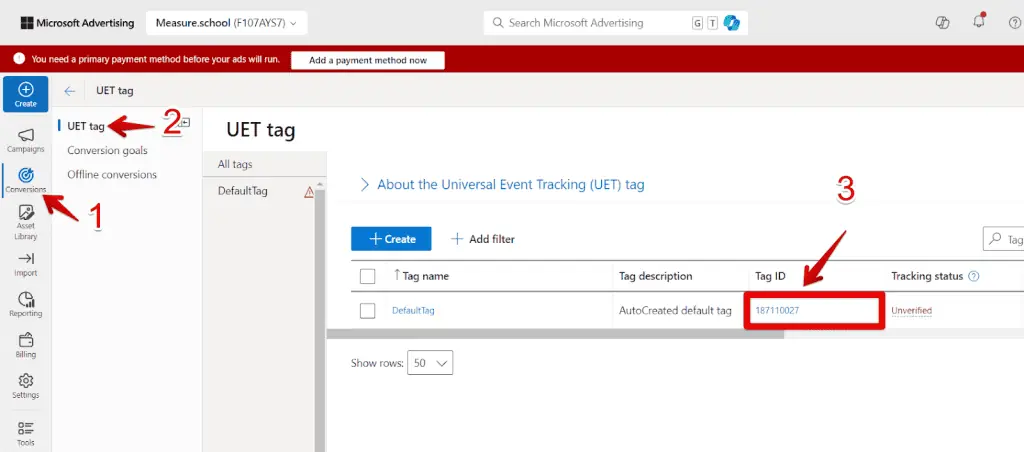
Task: Open the blue Copilot icon in search bar
Action: pyautogui.click(x=732, y=23)
